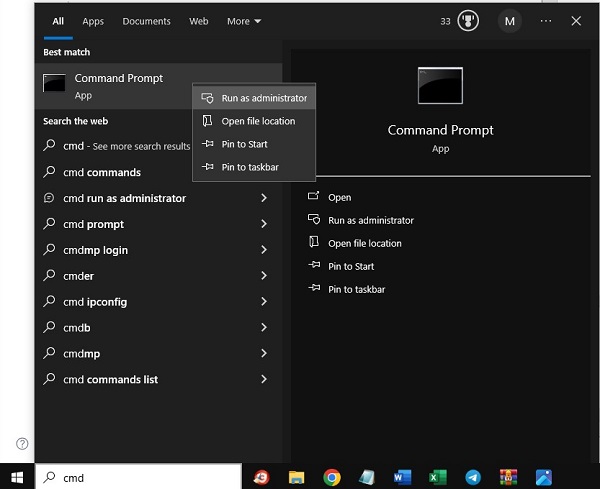Switch to the Documents search tab

coord(147,21)
